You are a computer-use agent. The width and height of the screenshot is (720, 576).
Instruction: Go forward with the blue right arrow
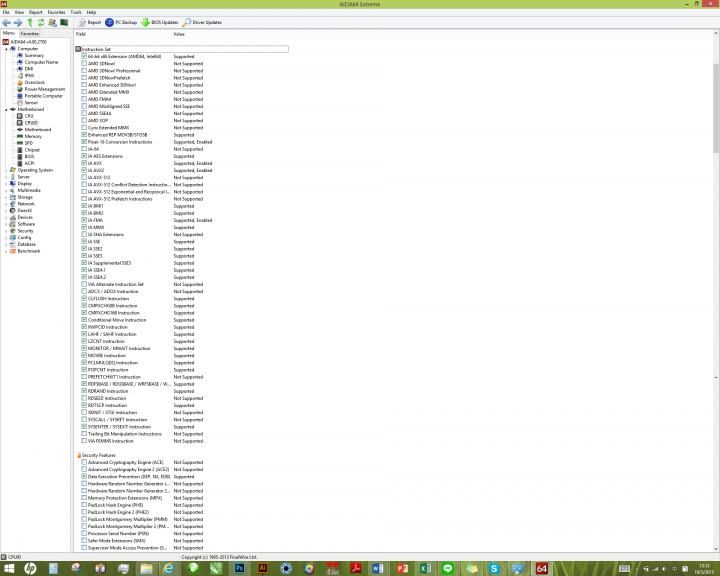(18, 23)
